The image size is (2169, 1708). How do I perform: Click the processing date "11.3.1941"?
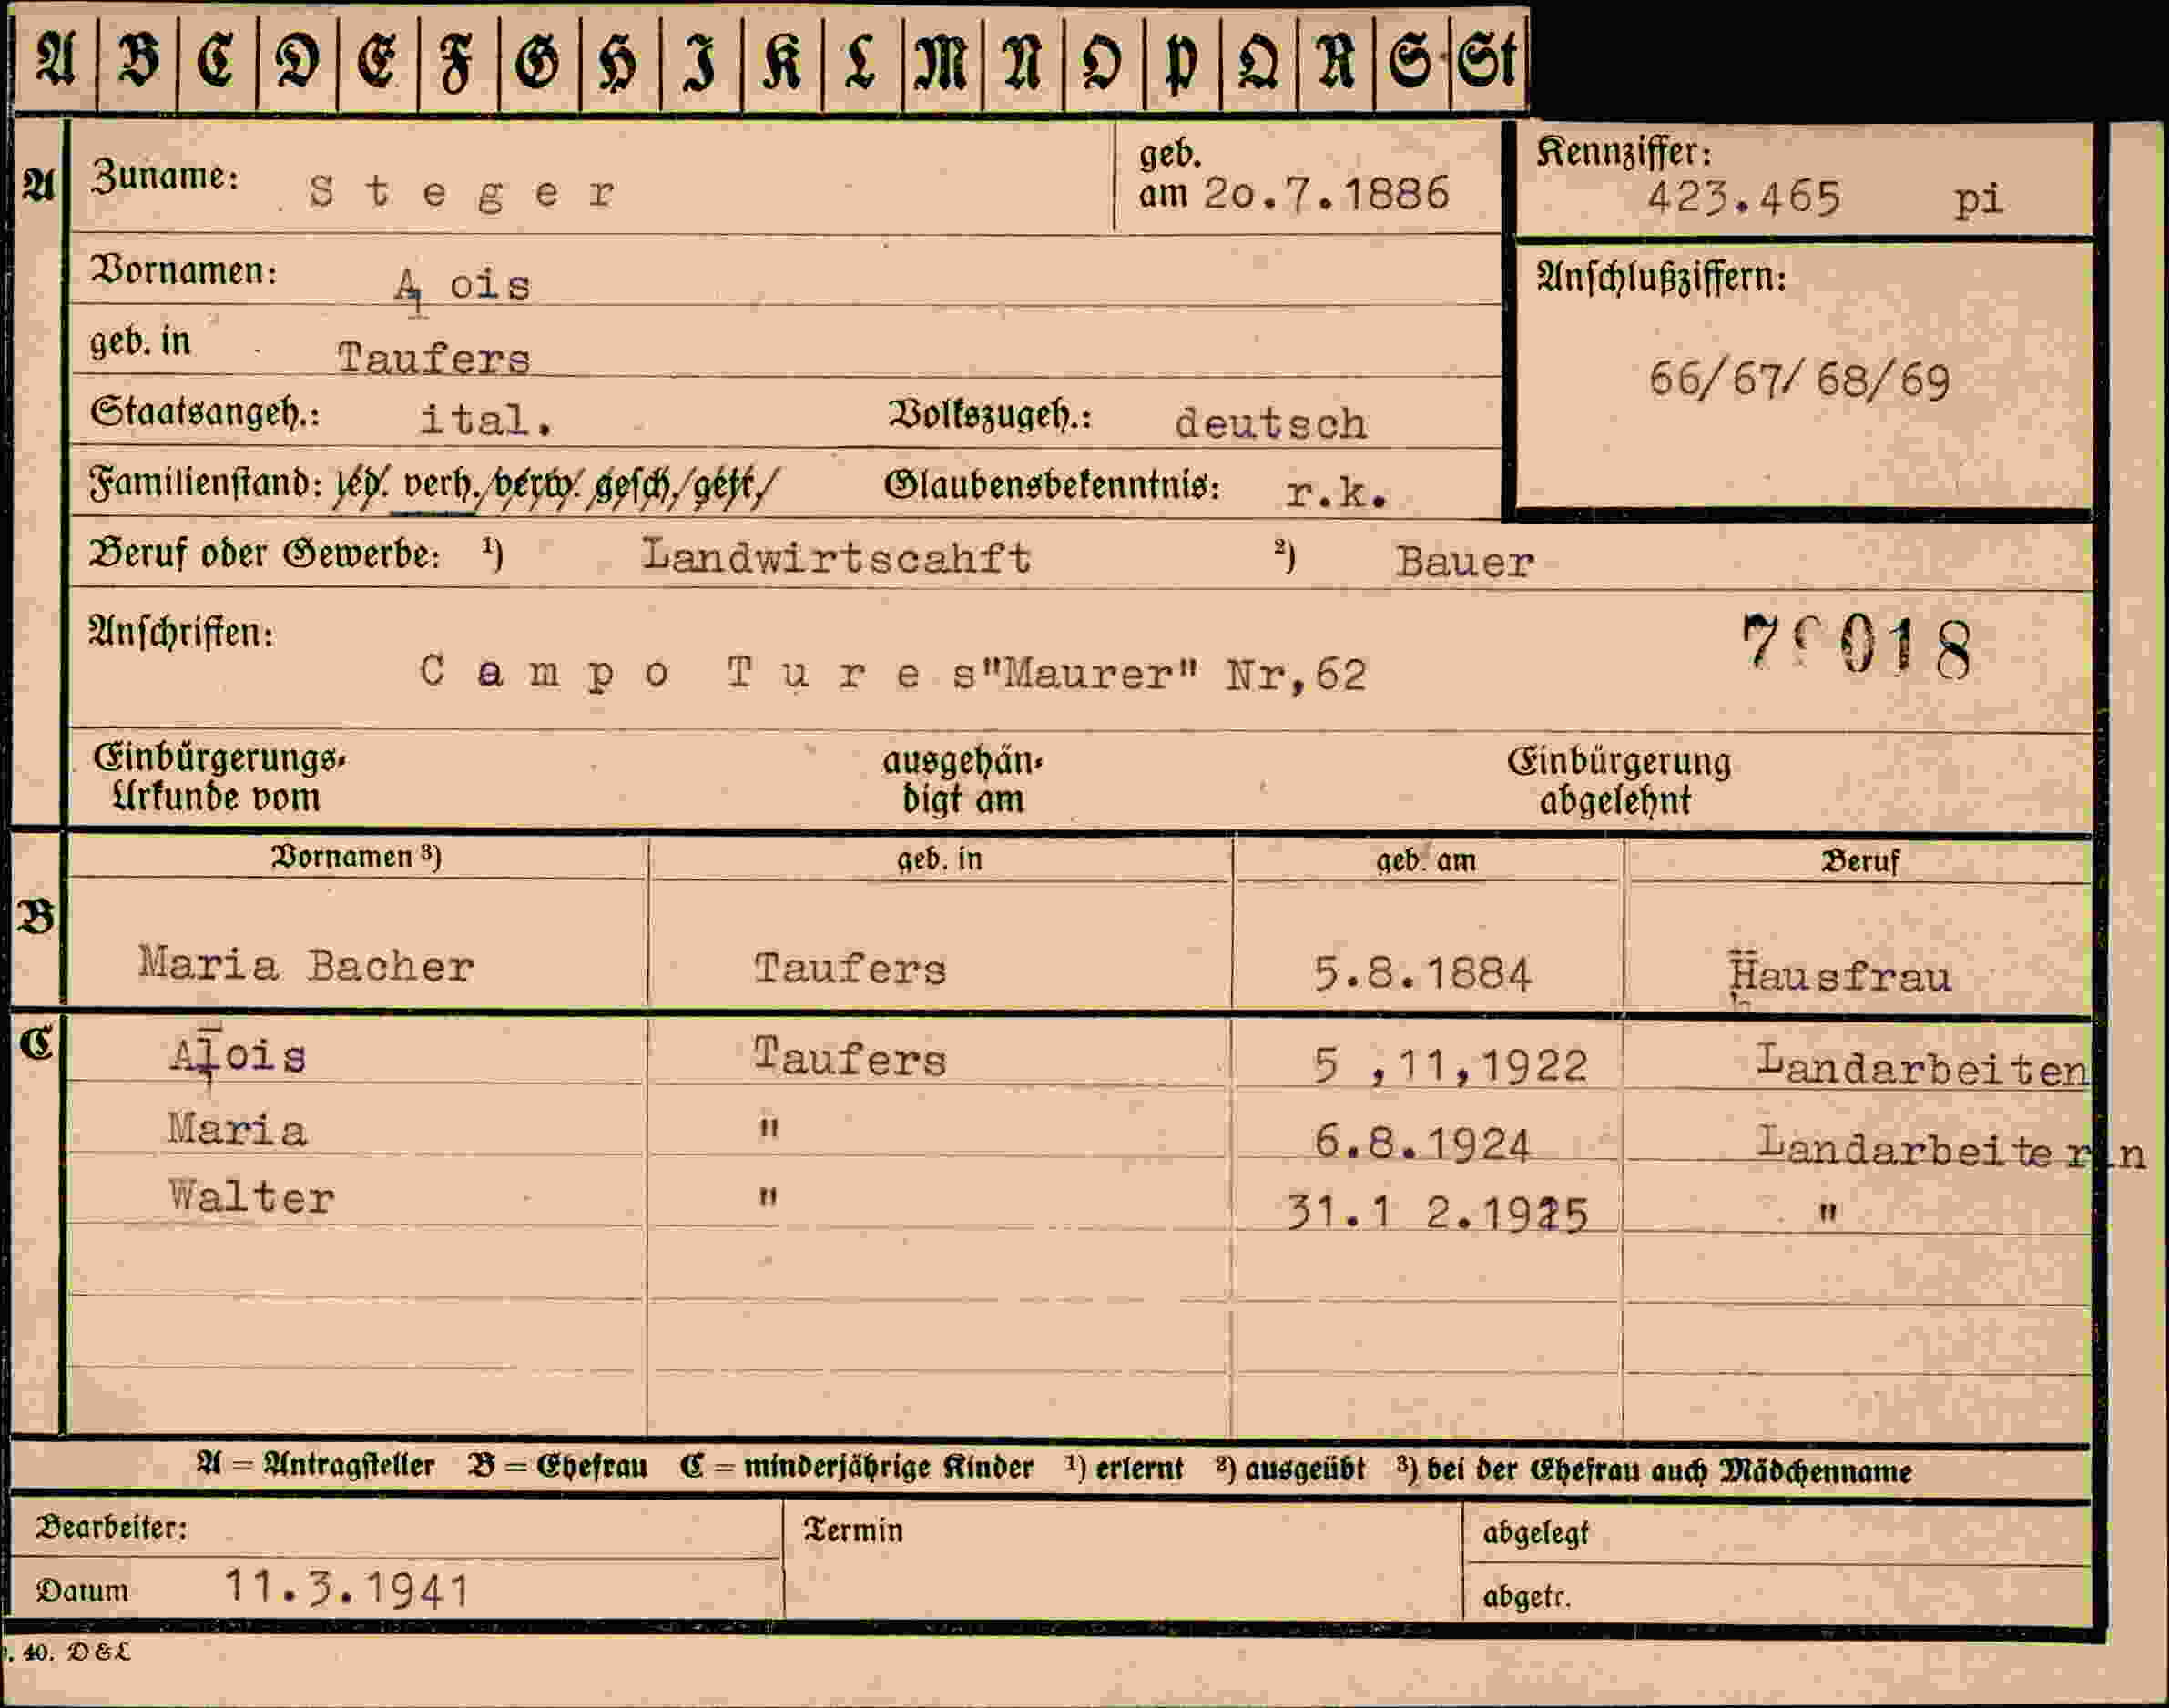click(x=348, y=1587)
